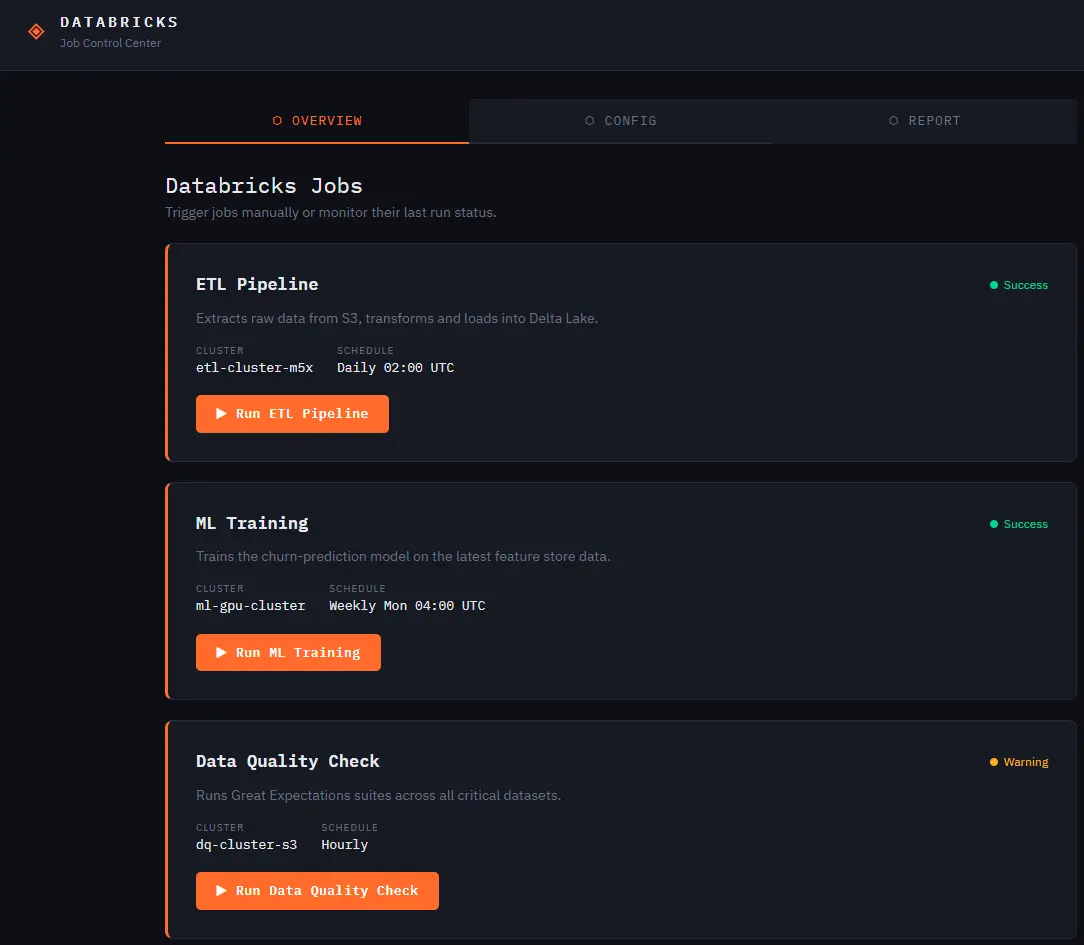This screenshot has height=945, width=1084.
Task: Click the Daily 02:00 UTC schedule value
Action: pos(395,368)
